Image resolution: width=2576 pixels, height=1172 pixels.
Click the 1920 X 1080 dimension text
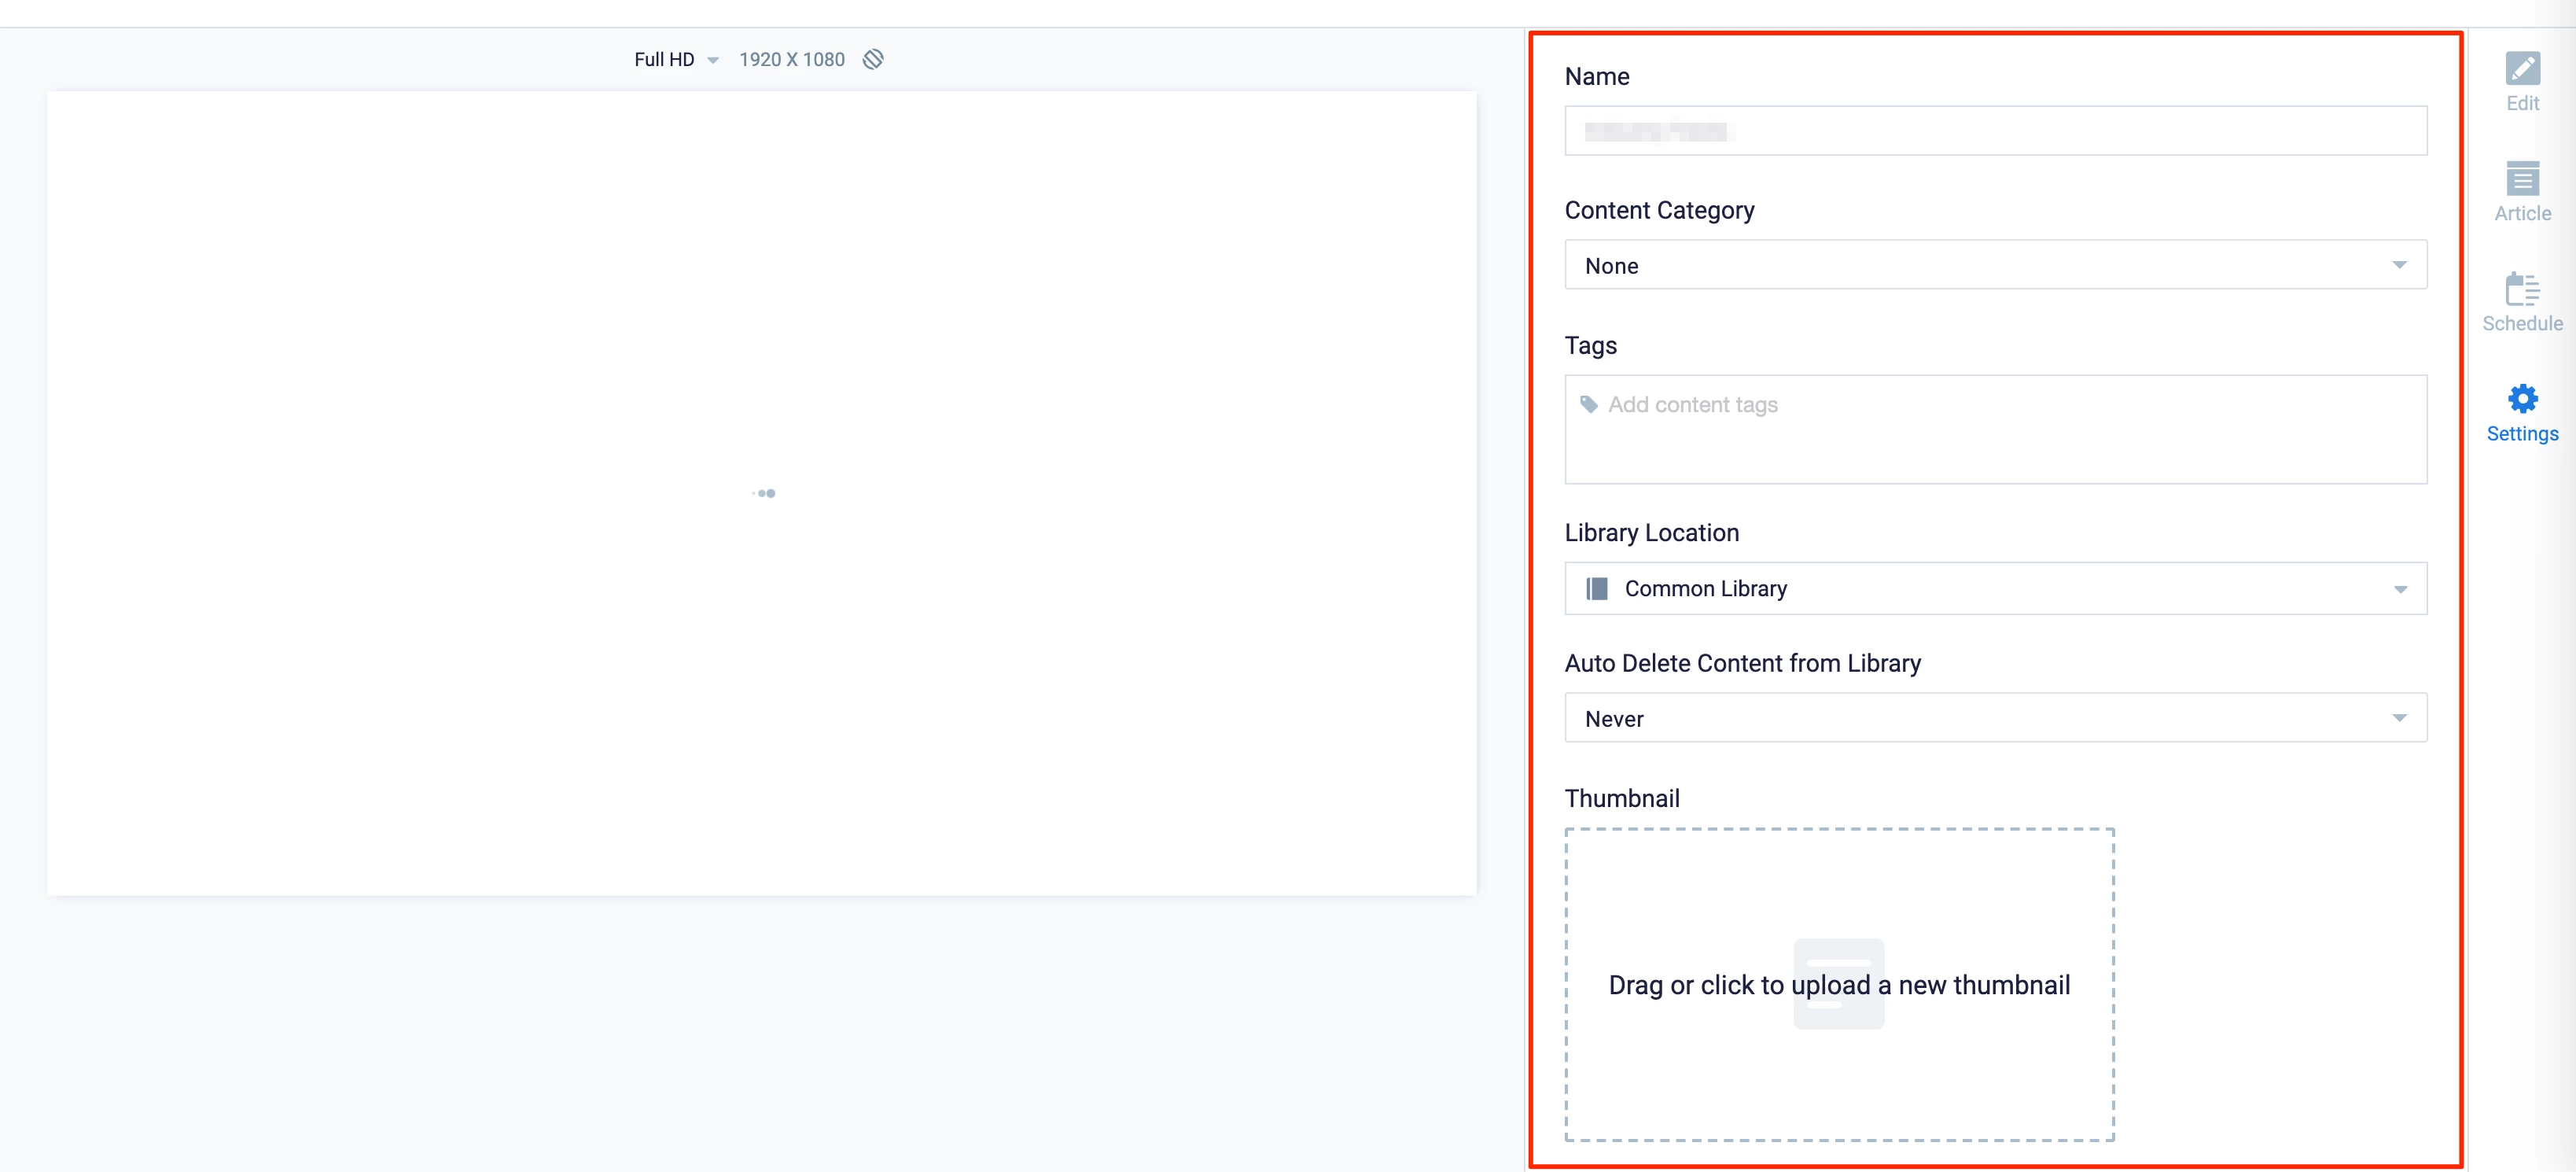[x=791, y=59]
